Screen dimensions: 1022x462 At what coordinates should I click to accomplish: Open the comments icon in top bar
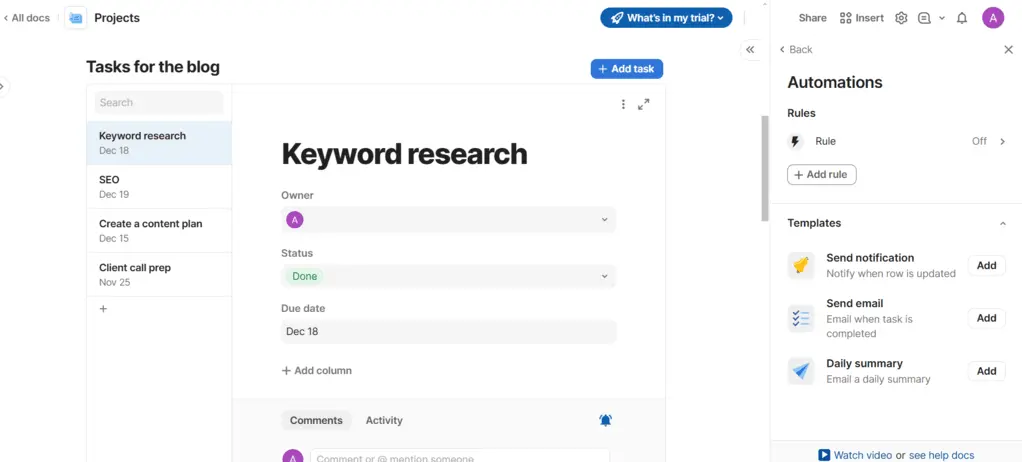coord(924,18)
